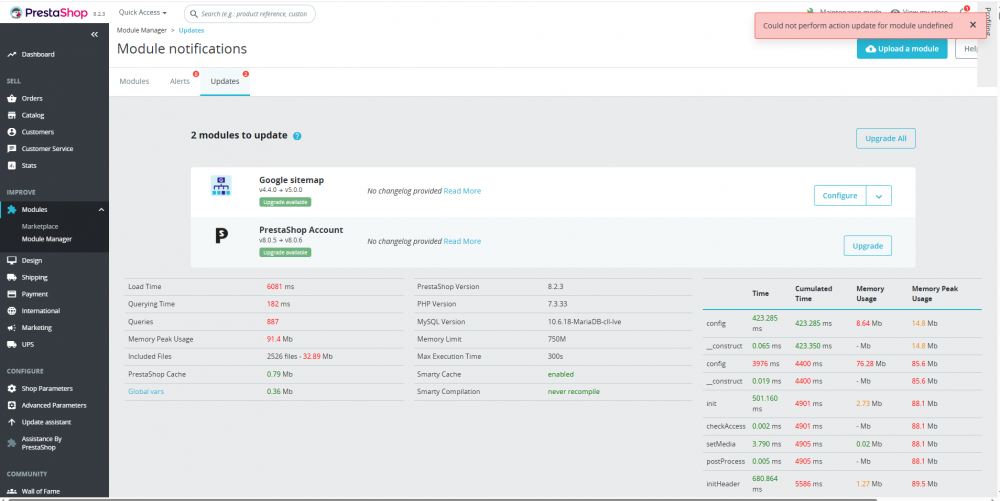Open the Quick Access dropdown
Image resolution: width=1000 pixels, height=501 pixels.
coord(142,12)
